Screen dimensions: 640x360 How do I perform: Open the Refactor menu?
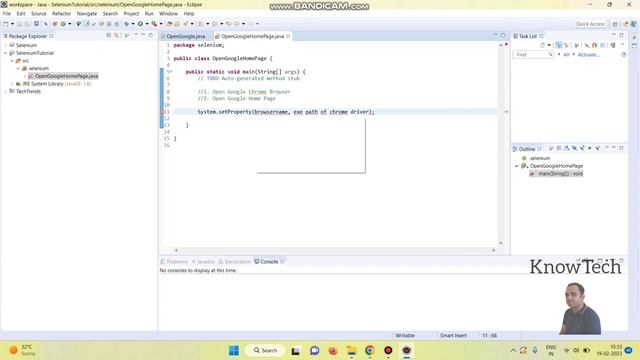[61, 13]
